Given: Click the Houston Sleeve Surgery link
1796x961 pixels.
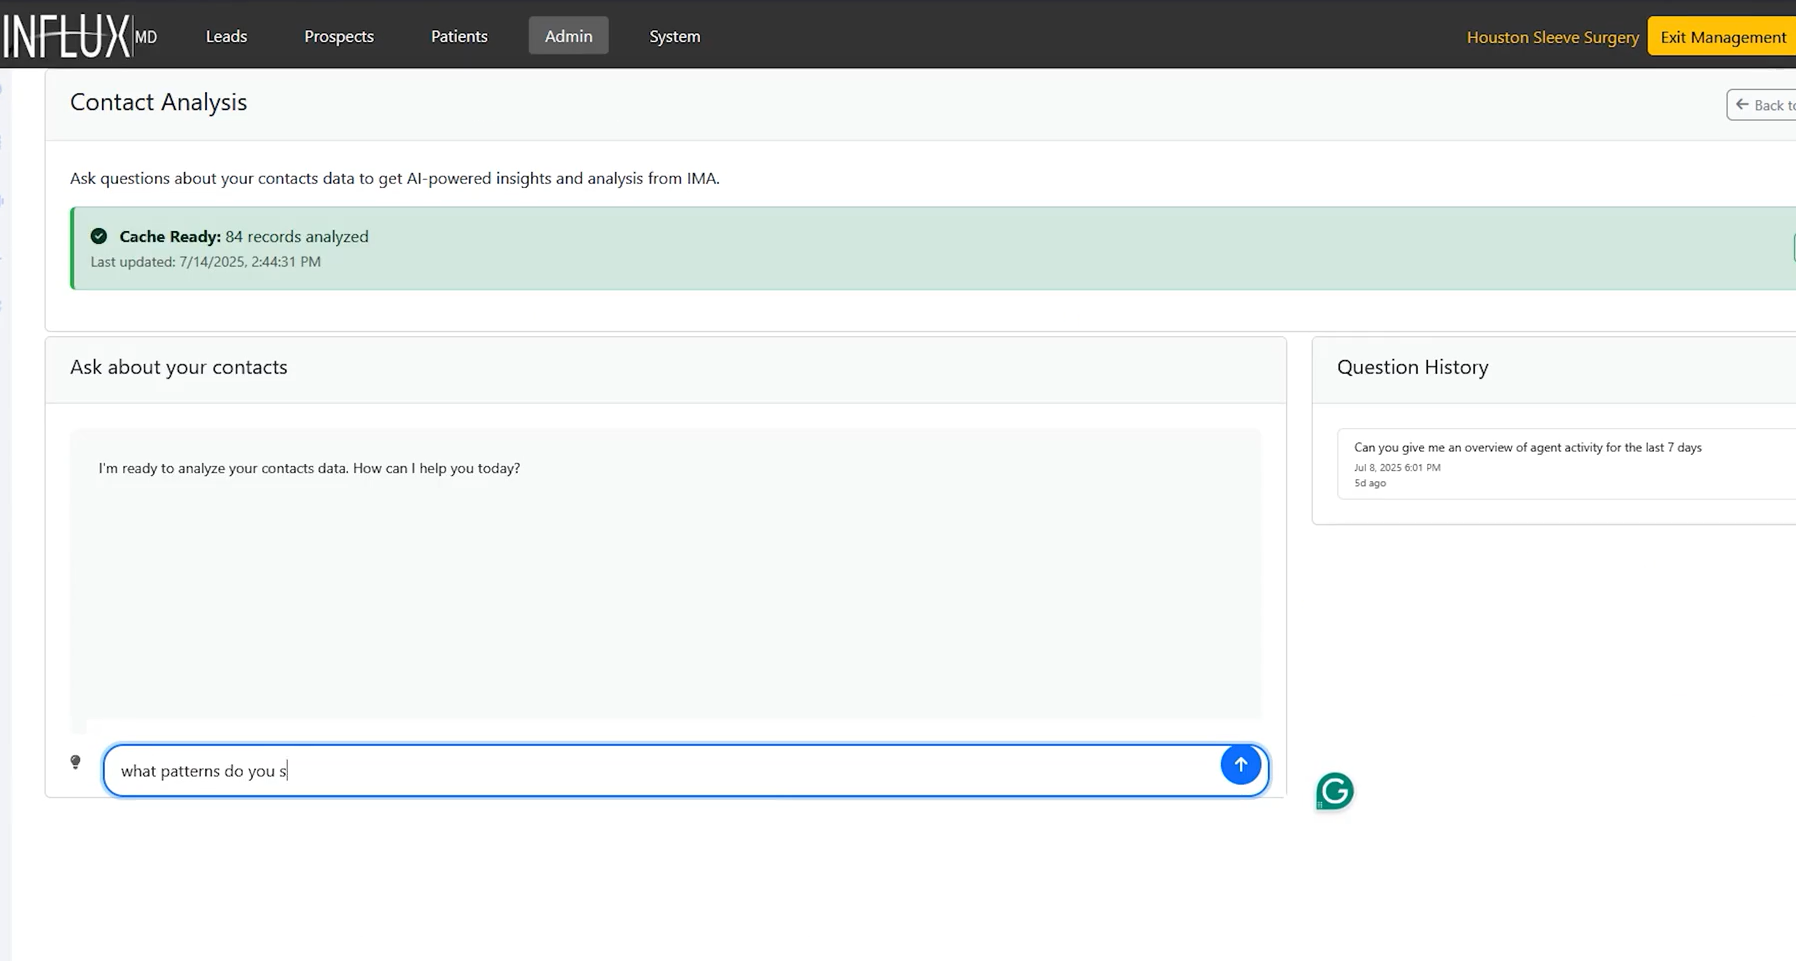Looking at the screenshot, I should pos(1551,36).
